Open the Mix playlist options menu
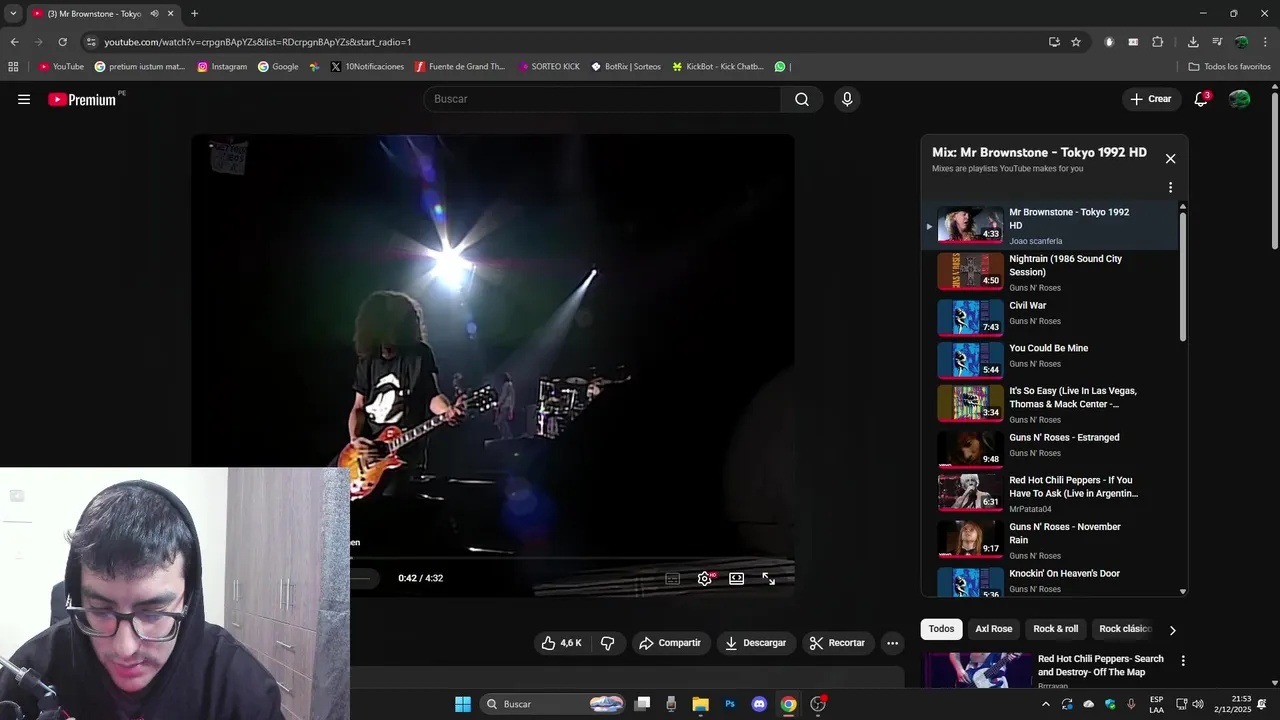Image resolution: width=1280 pixels, height=720 pixels. coord(1170,187)
